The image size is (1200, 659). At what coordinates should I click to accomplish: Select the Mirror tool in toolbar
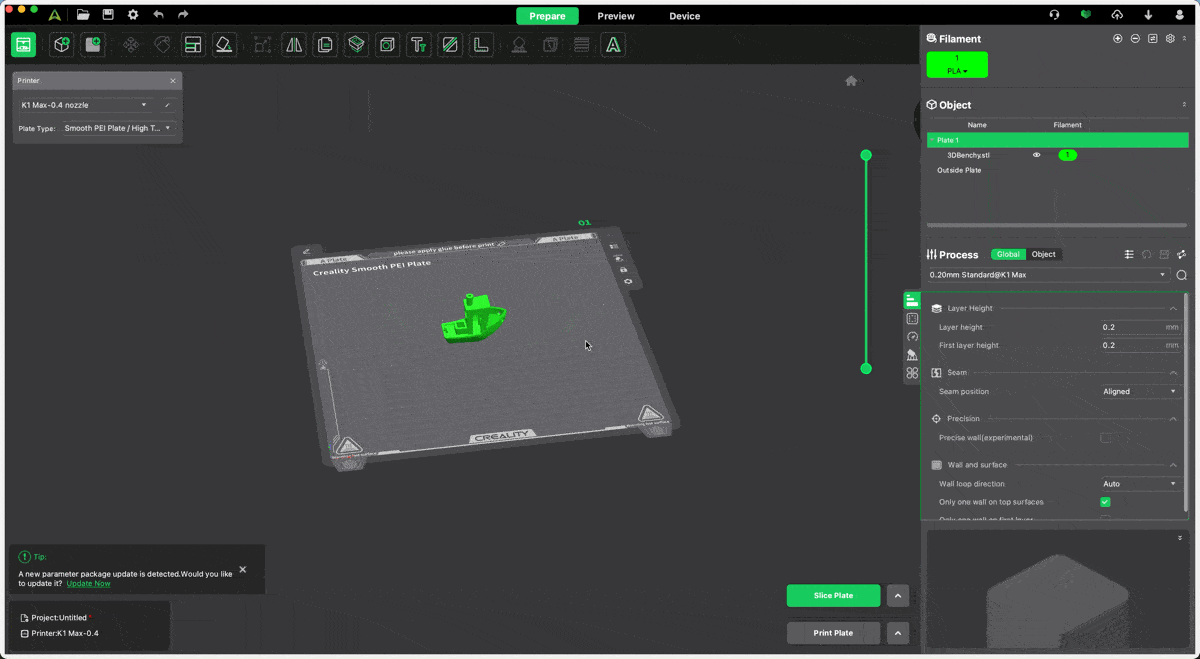tap(294, 45)
